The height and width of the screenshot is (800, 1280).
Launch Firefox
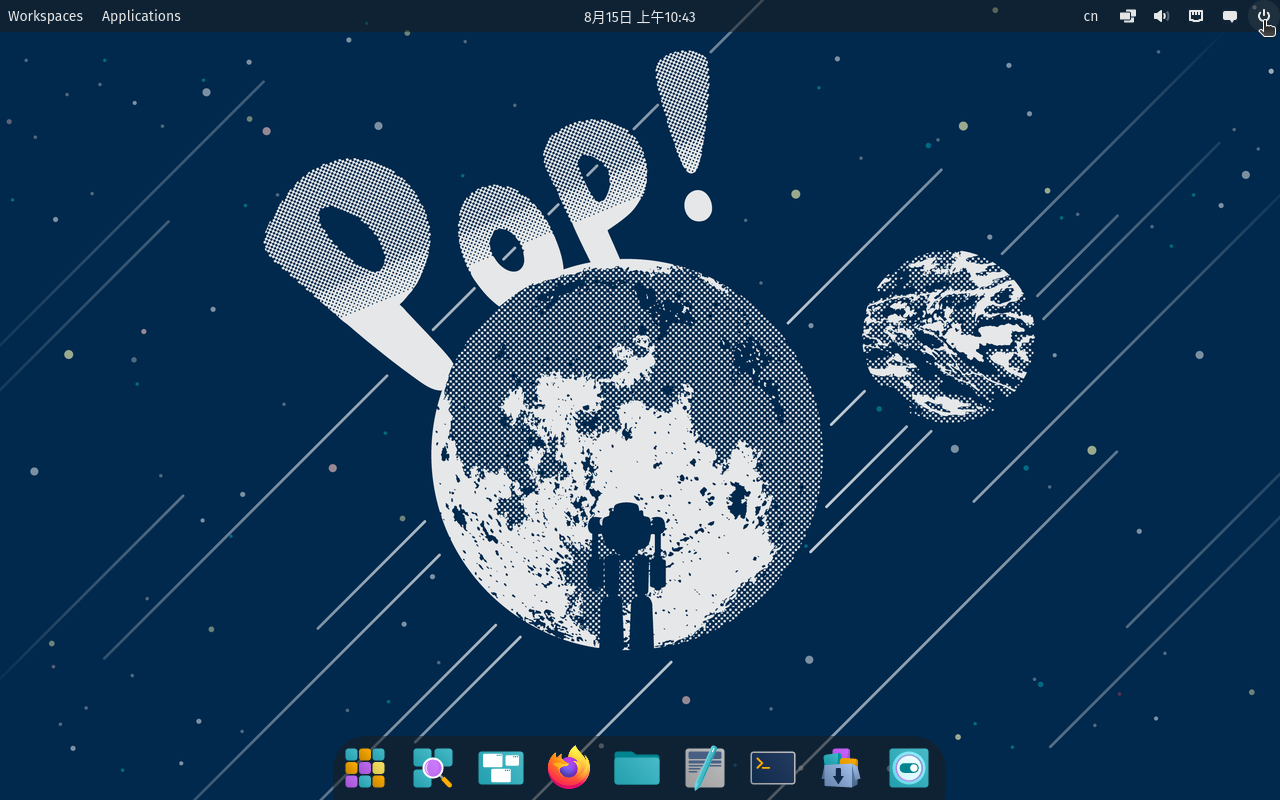click(x=568, y=767)
